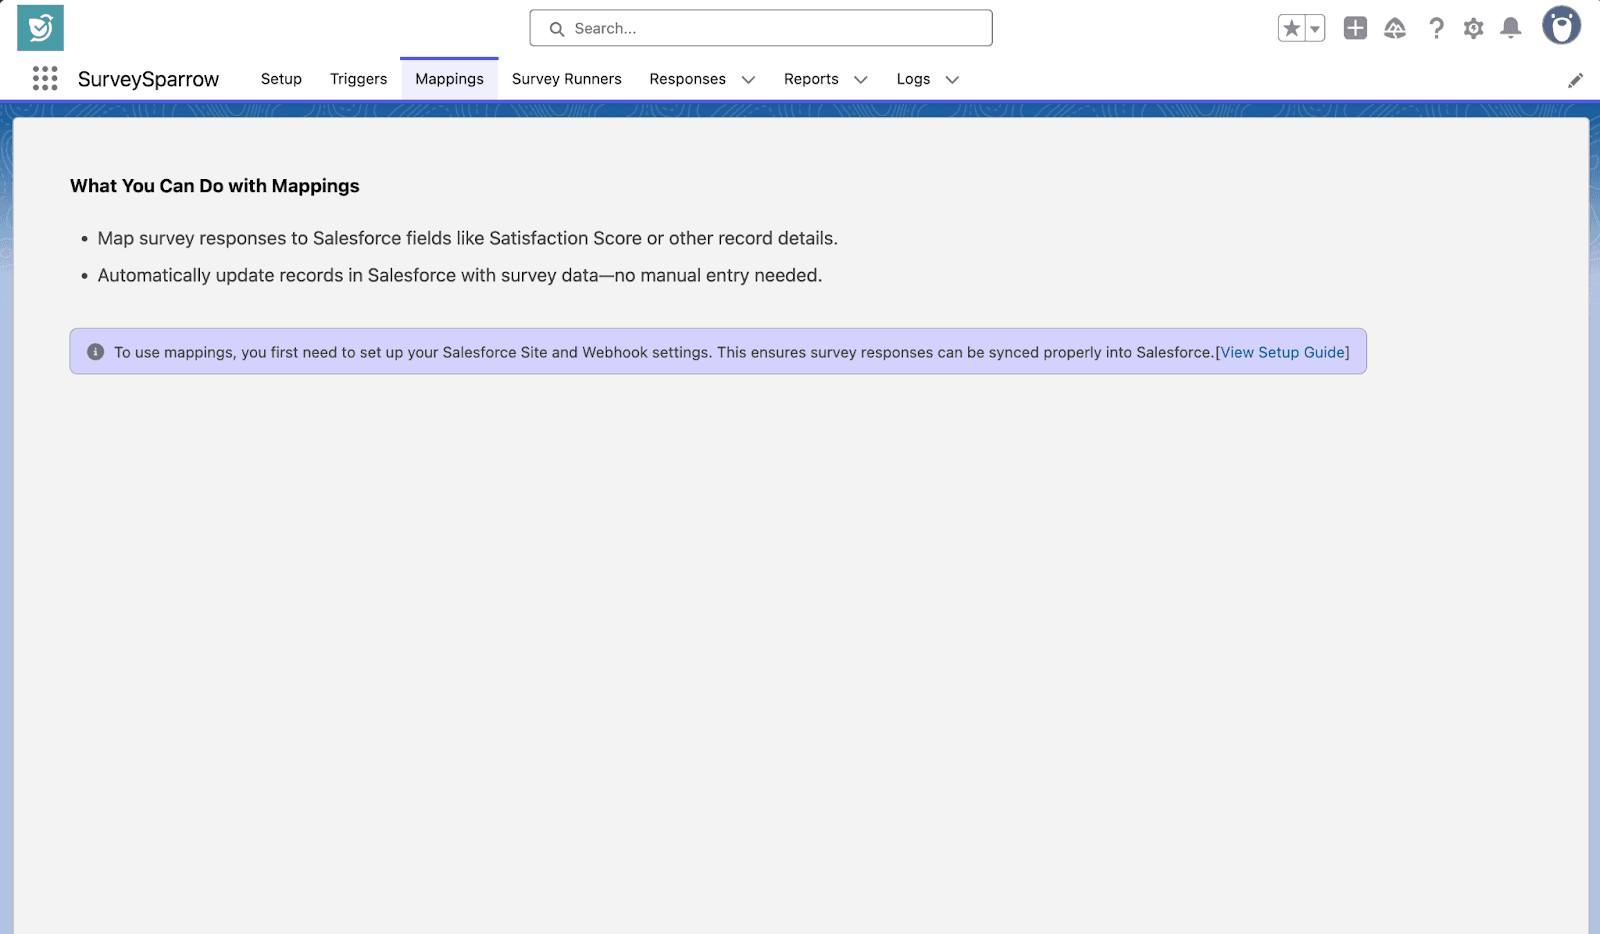Click the info icon in the banner
The height and width of the screenshot is (934, 1600).
(96, 352)
